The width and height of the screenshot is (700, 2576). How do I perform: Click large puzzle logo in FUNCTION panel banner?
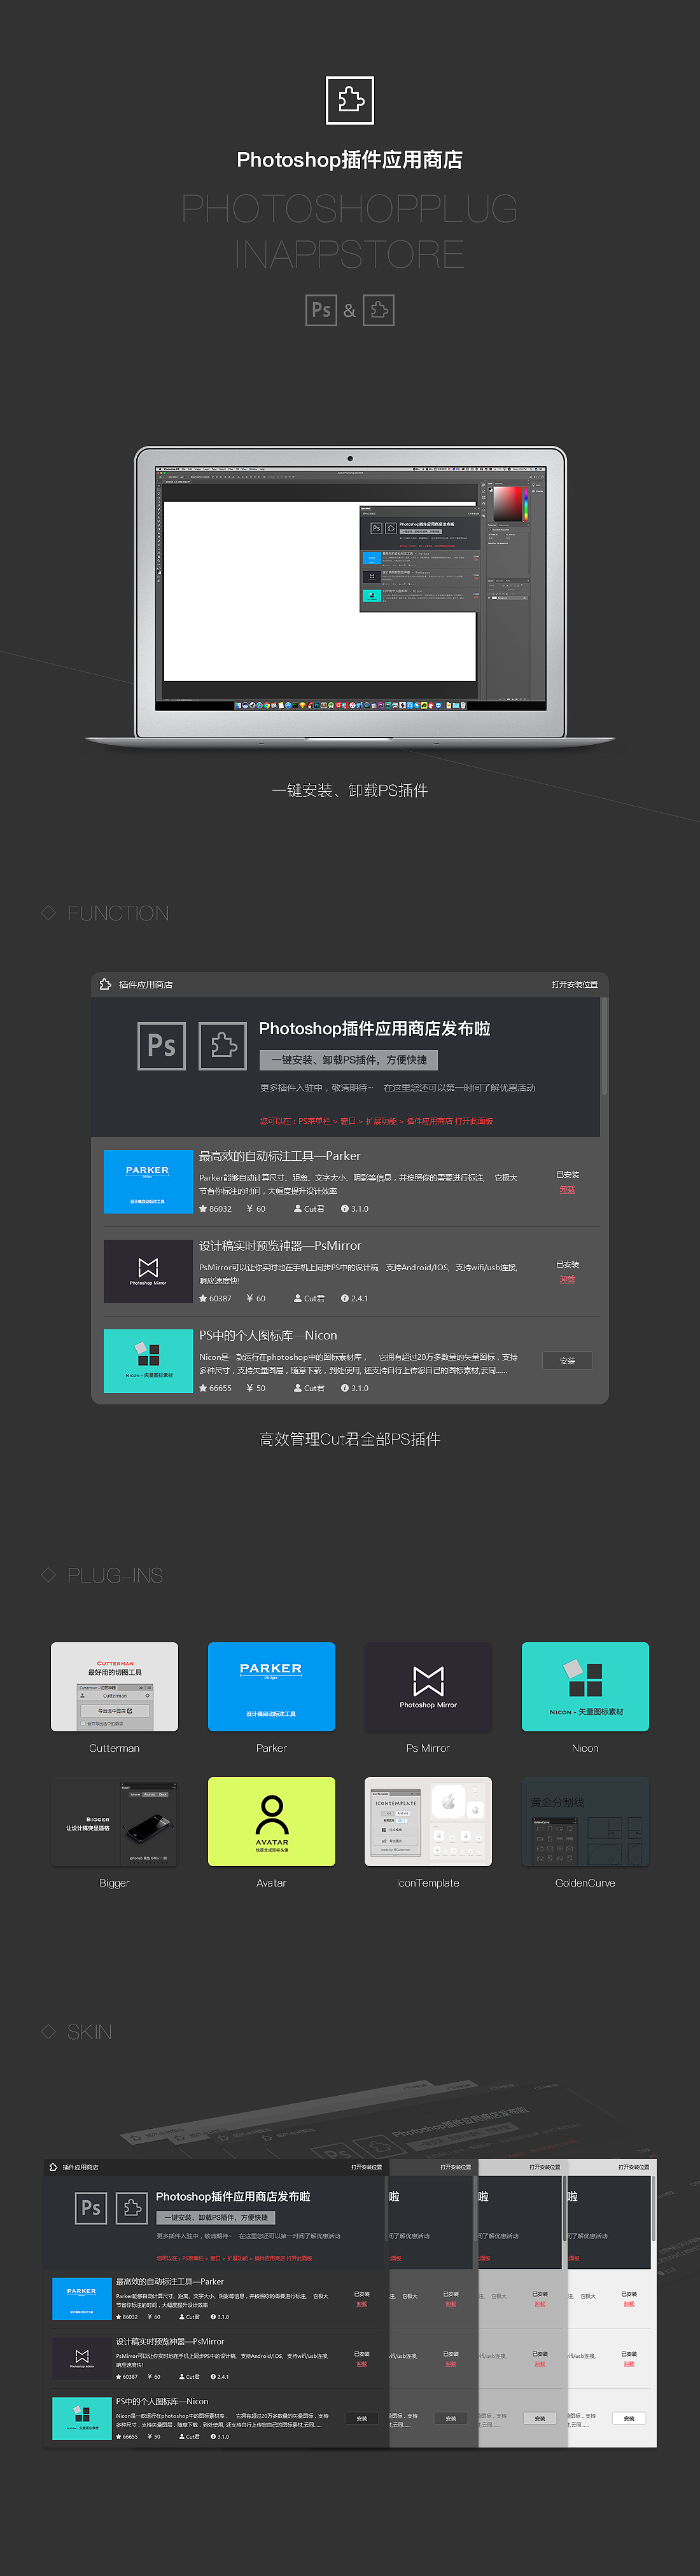pyautogui.click(x=223, y=1045)
